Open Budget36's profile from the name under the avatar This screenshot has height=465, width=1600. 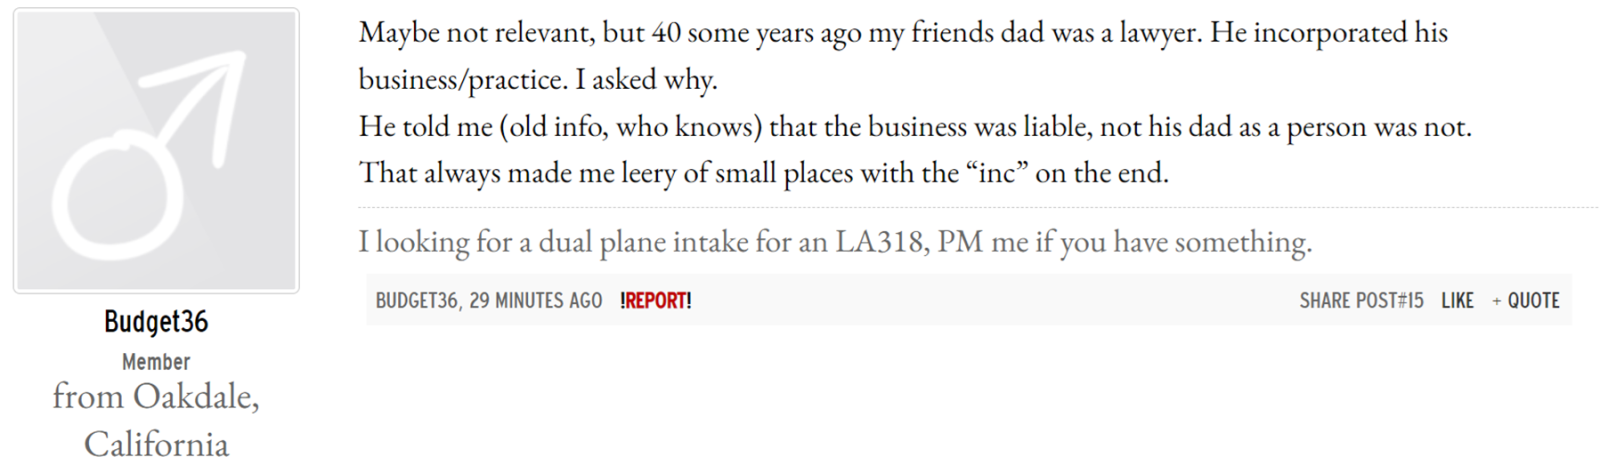[x=156, y=322]
